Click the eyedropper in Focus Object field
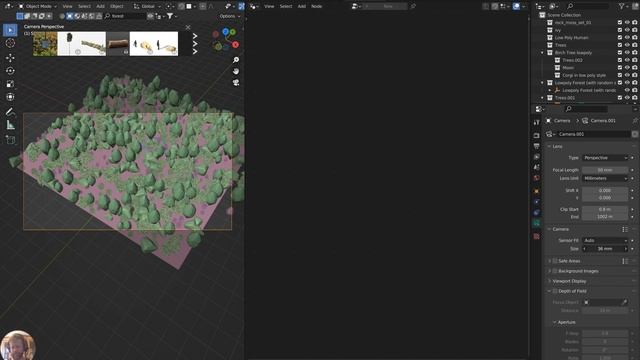This screenshot has height=360, width=640. click(x=624, y=302)
